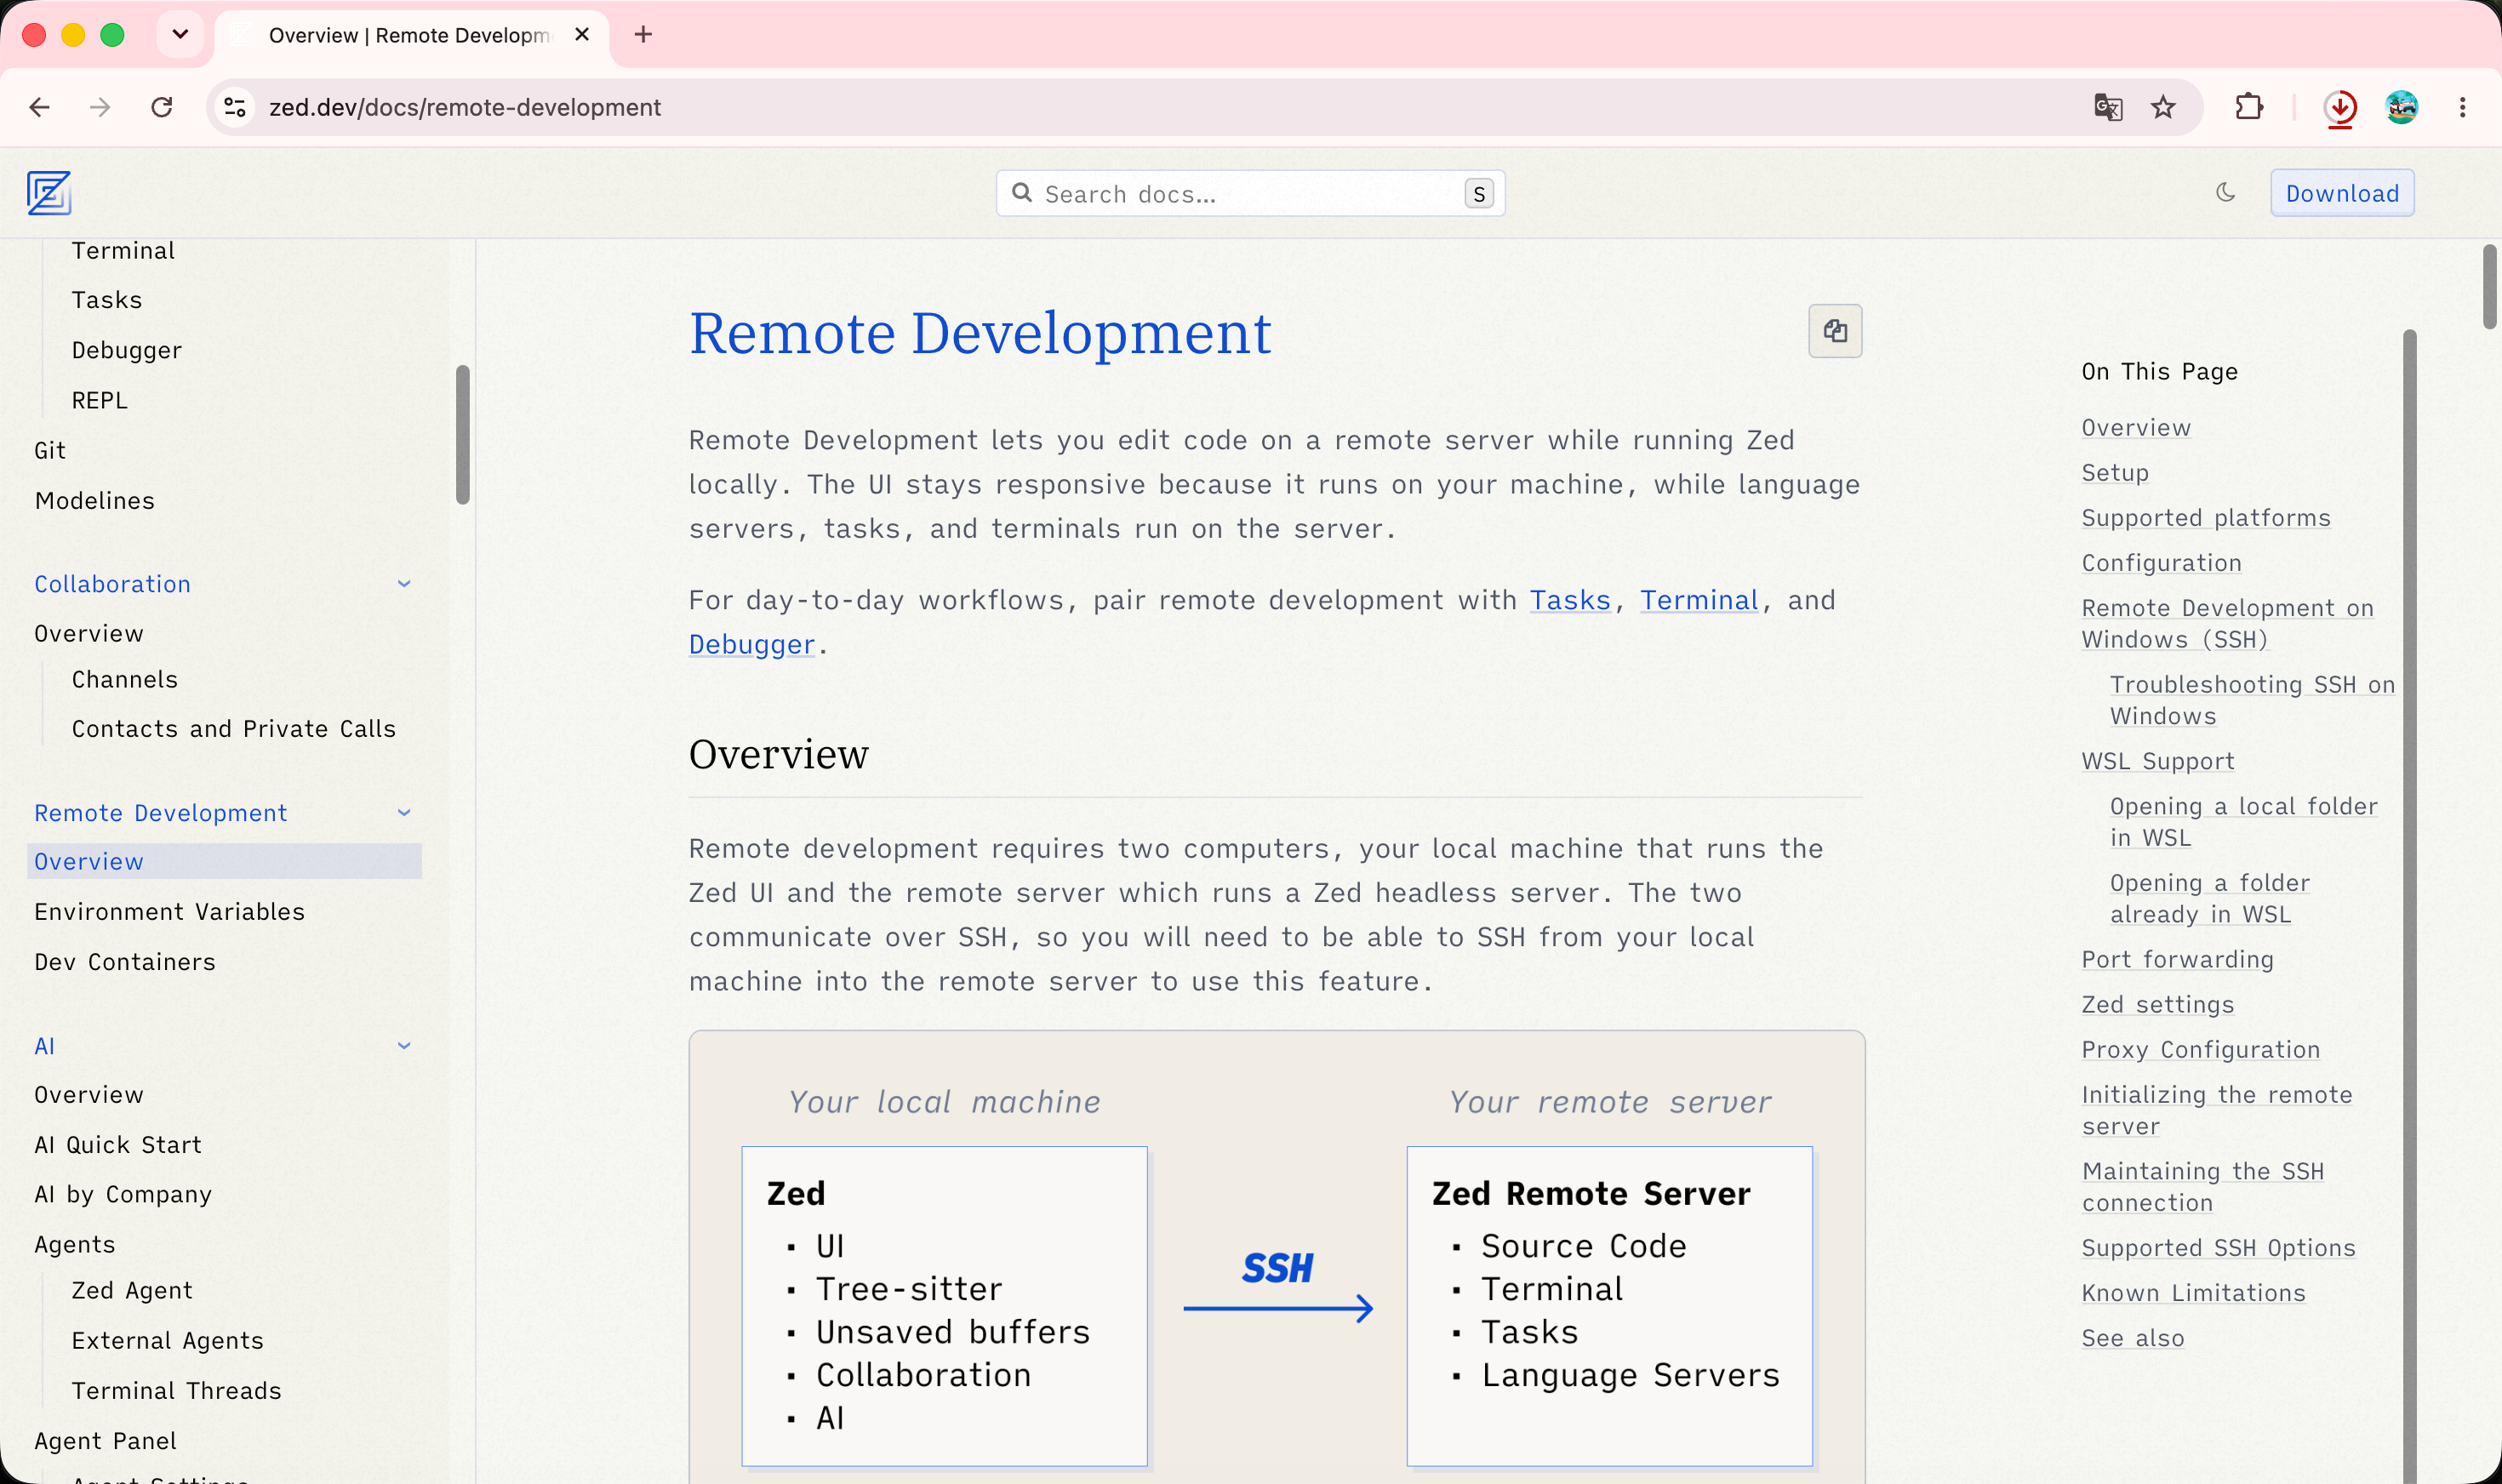Jump to Setup in On This Page
This screenshot has width=2502, height=1484.
pyautogui.click(x=2115, y=473)
